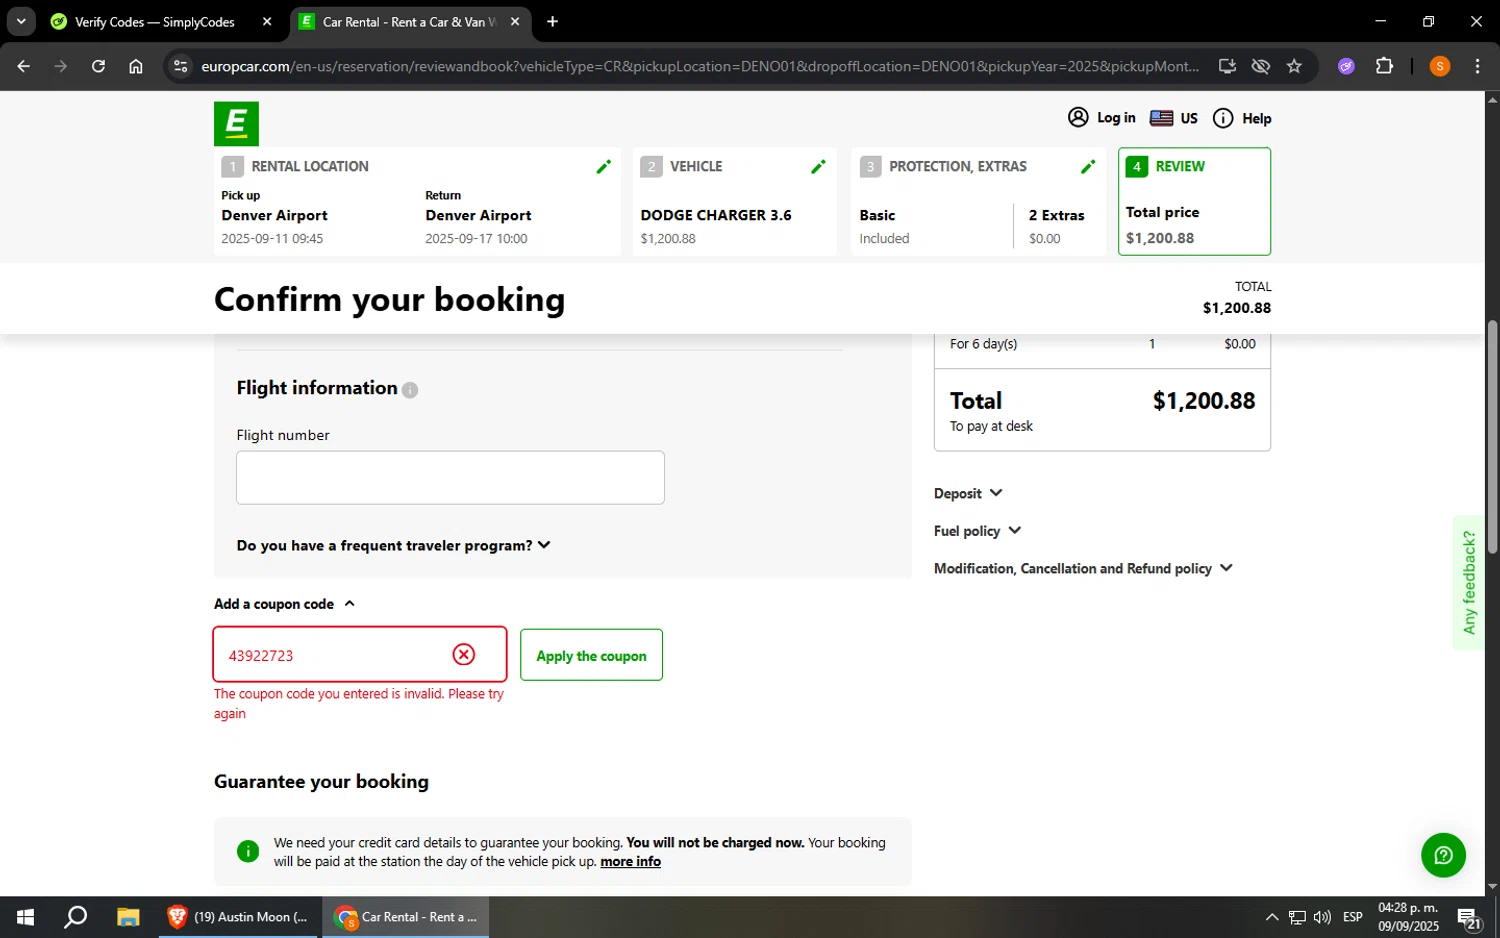Screen dimensions: 1500x938
Task: Open Brave browser taskbar item
Action: click(x=239, y=917)
